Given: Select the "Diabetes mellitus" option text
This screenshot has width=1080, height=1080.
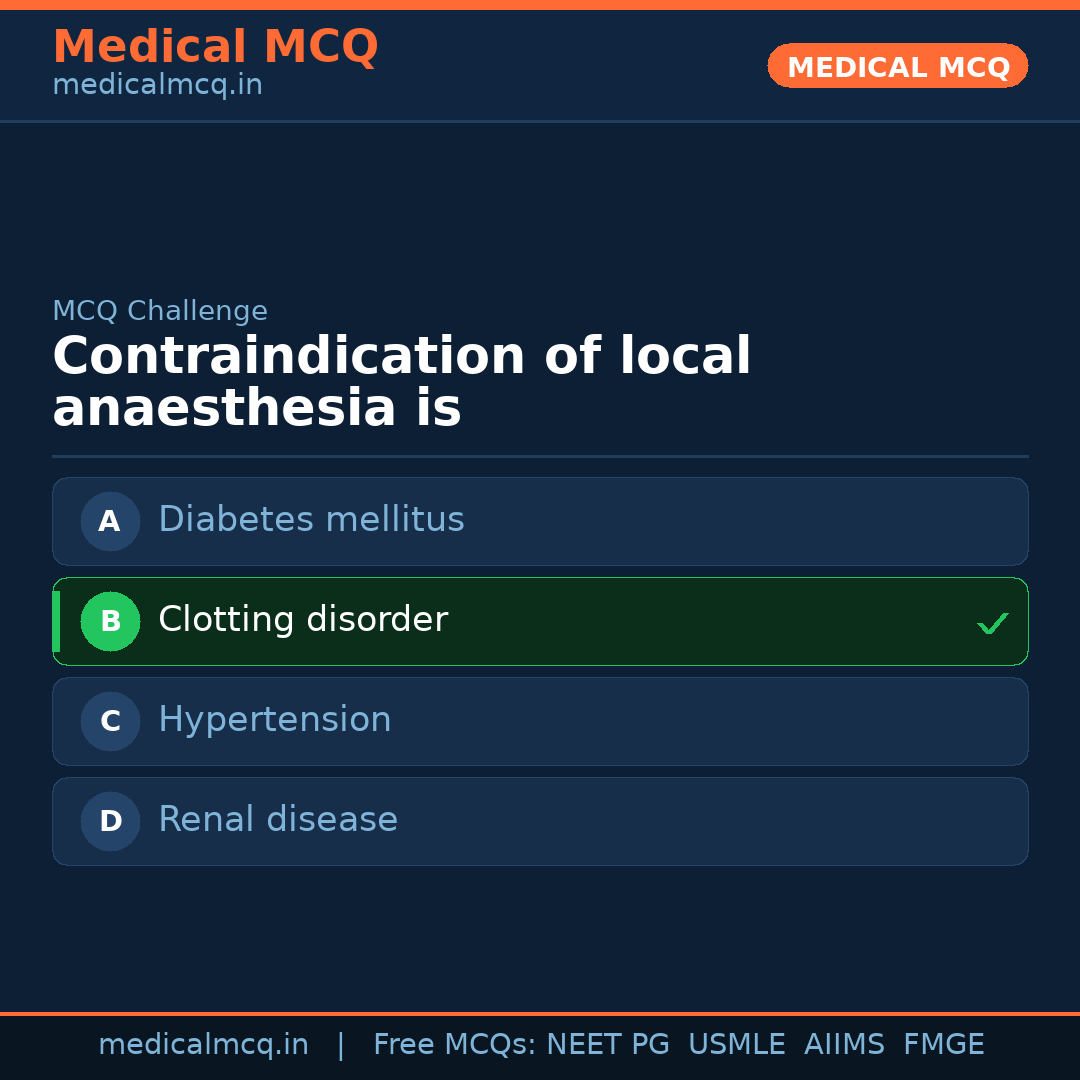Looking at the screenshot, I should coord(311,520).
